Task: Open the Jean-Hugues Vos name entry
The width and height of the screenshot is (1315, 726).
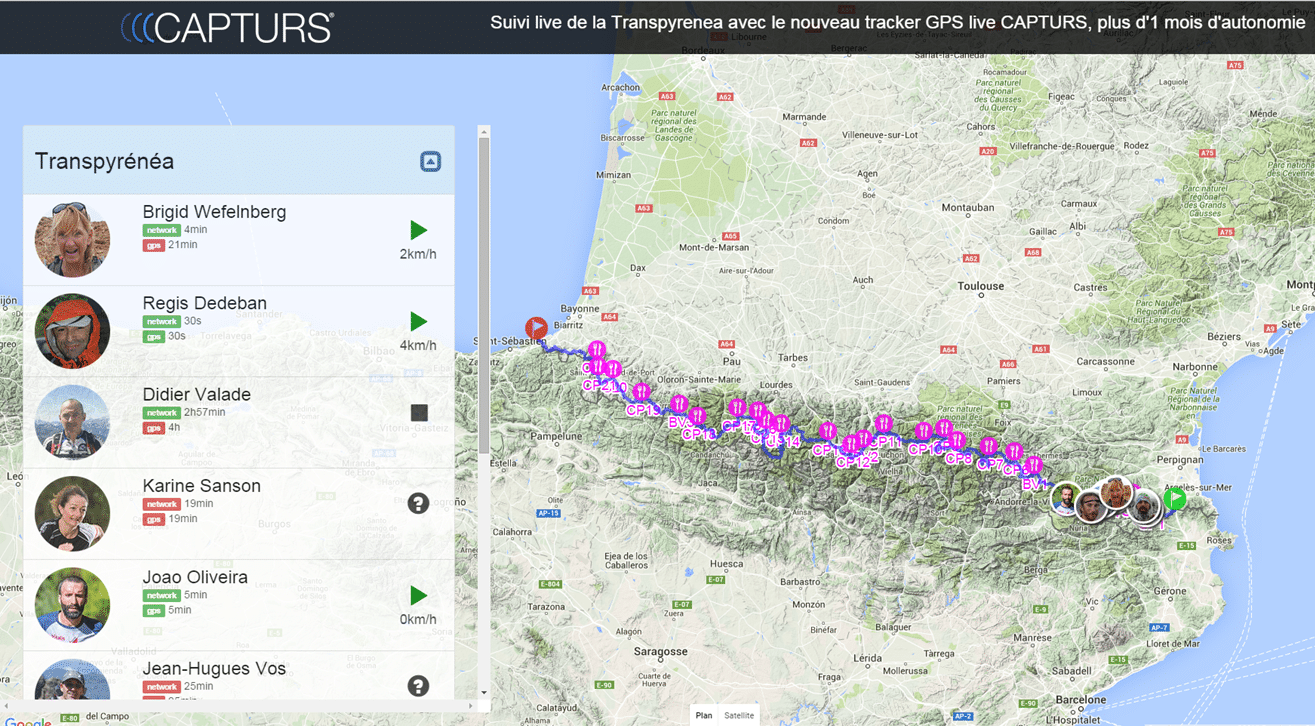Action: click(x=214, y=669)
